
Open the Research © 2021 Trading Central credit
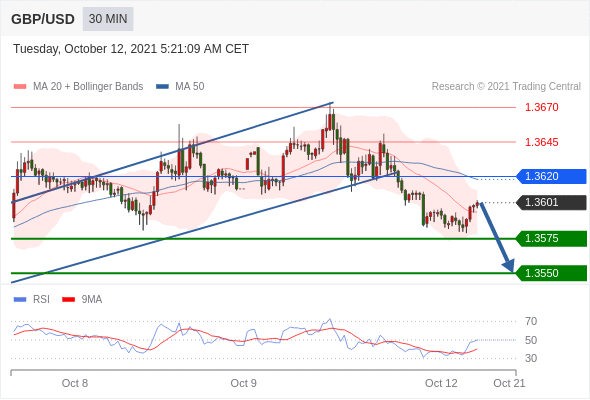(x=506, y=87)
